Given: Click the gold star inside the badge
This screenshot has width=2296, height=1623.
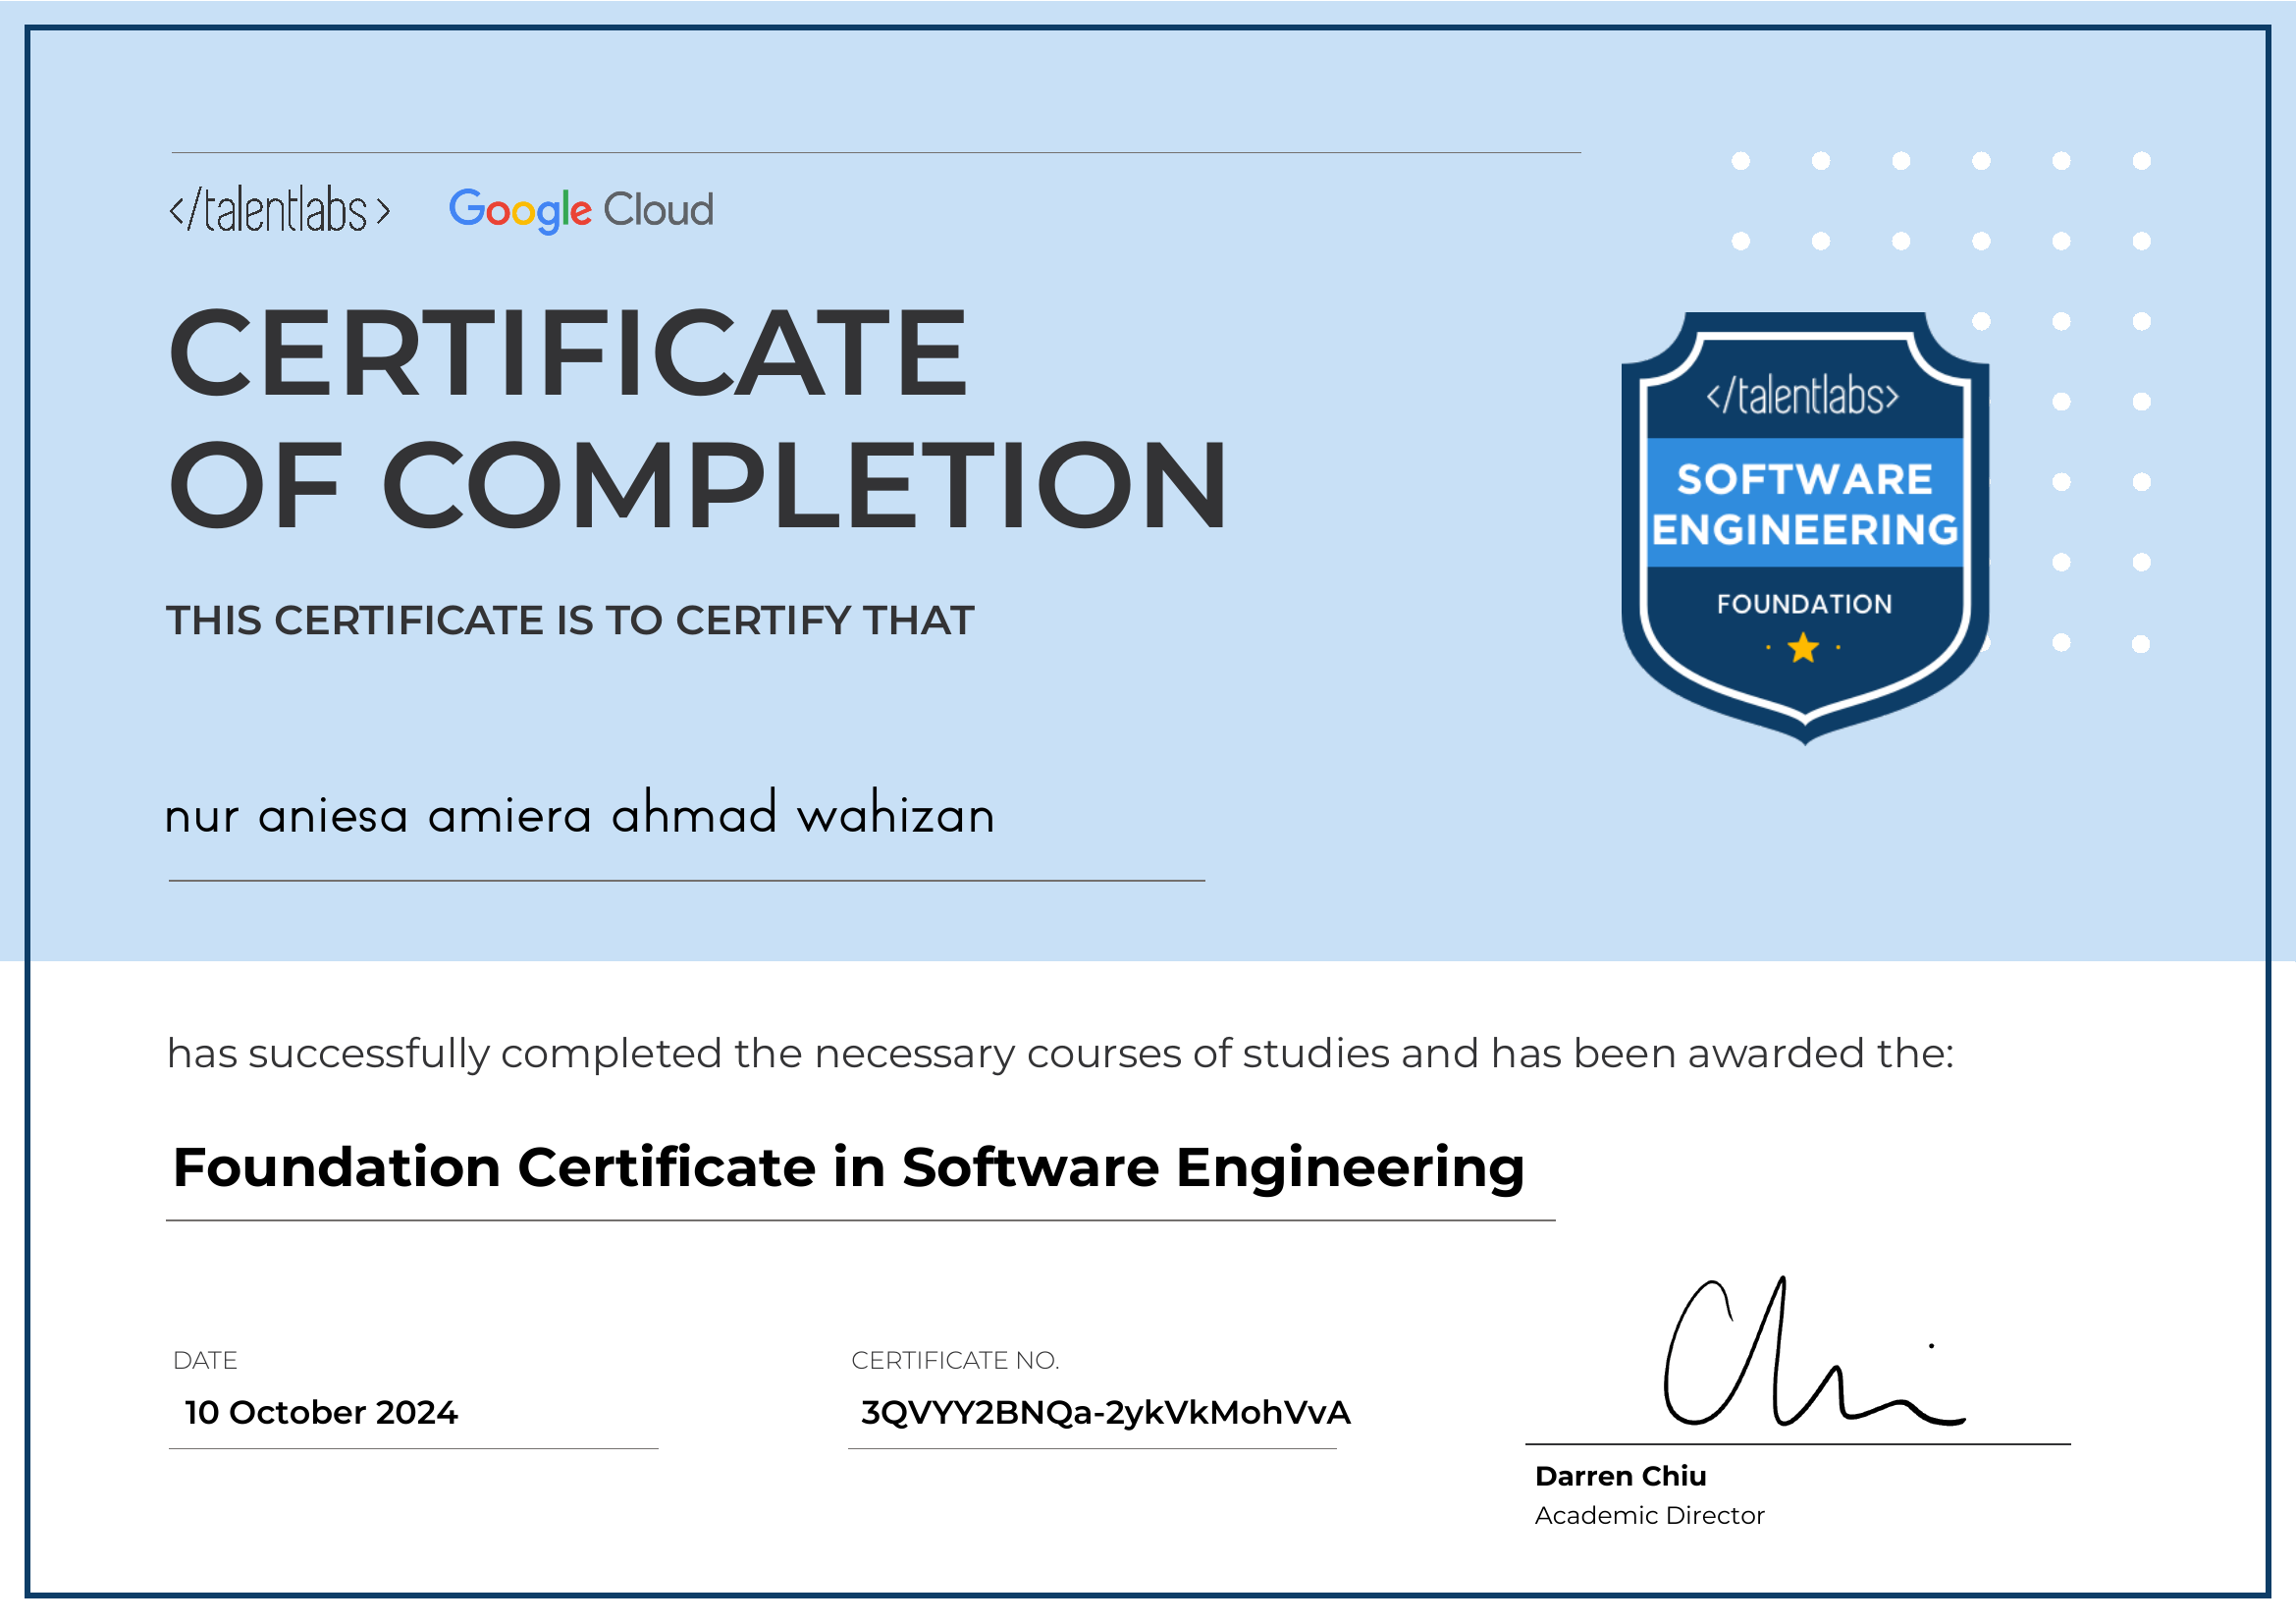Looking at the screenshot, I should (x=1806, y=648).
